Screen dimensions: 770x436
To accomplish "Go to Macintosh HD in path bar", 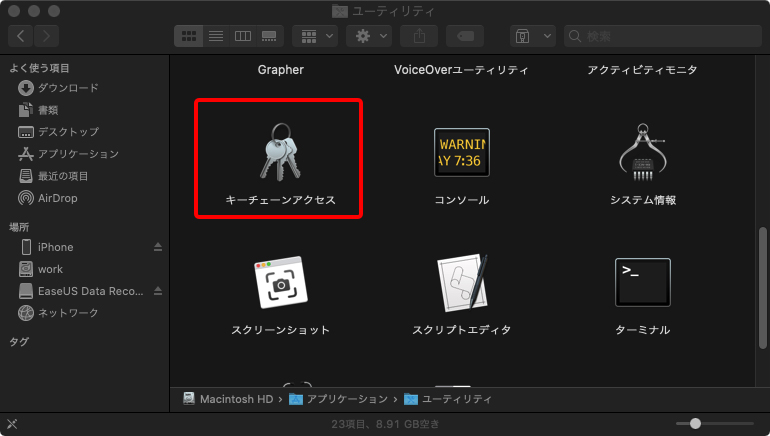I will [x=228, y=399].
